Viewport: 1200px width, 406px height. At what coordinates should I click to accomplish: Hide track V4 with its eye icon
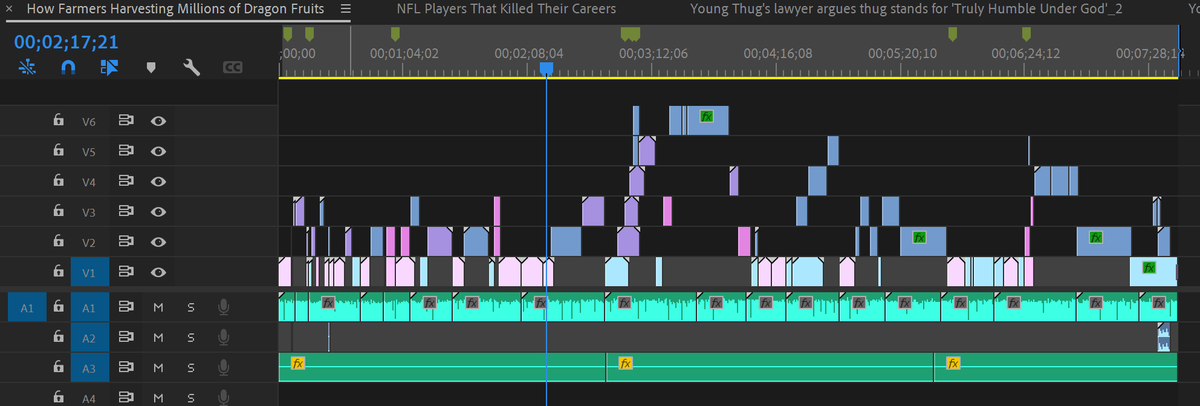(158, 181)
